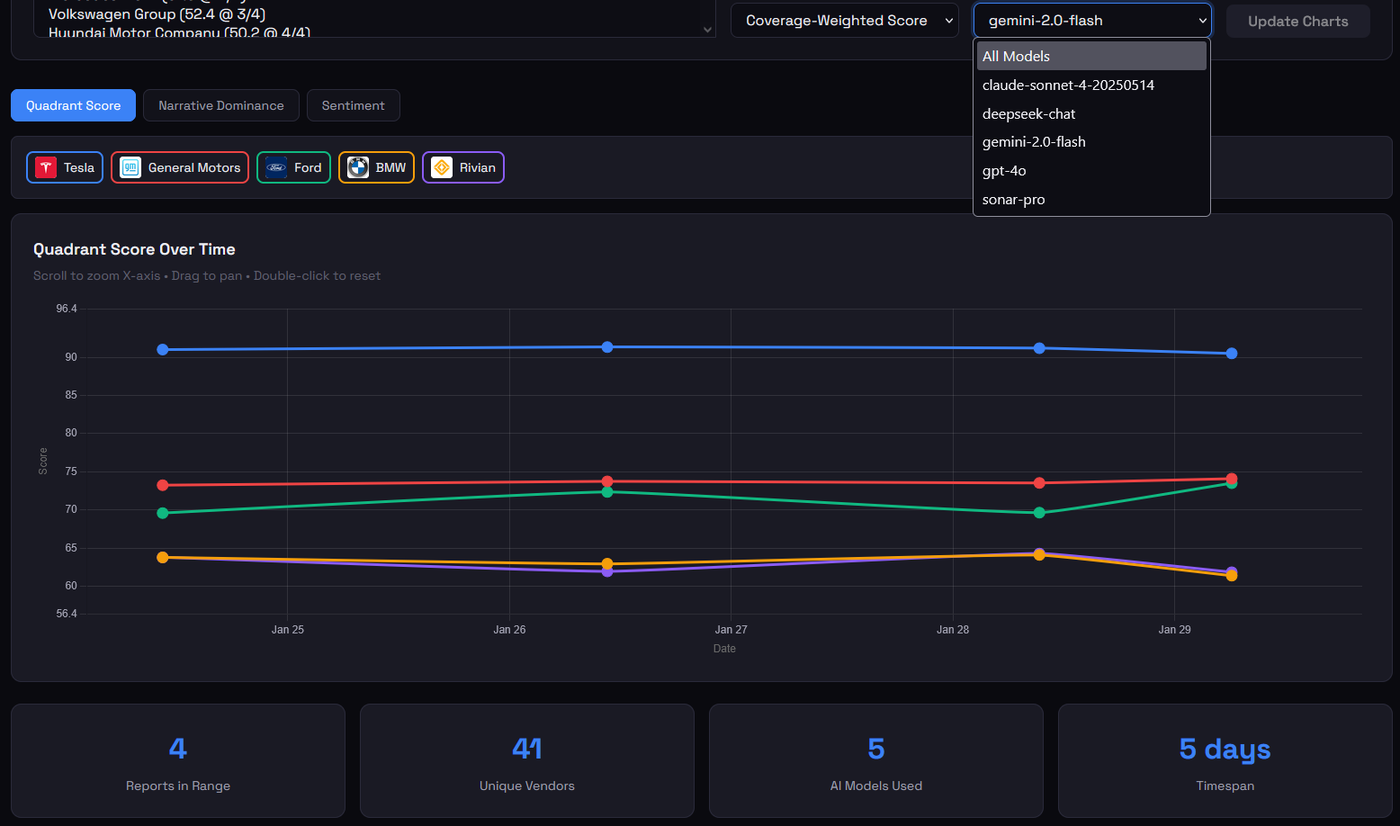Screen dimensions: 1400x826
Task: Select the Hyundai Motor Company list entry
Action: (179, 32)
